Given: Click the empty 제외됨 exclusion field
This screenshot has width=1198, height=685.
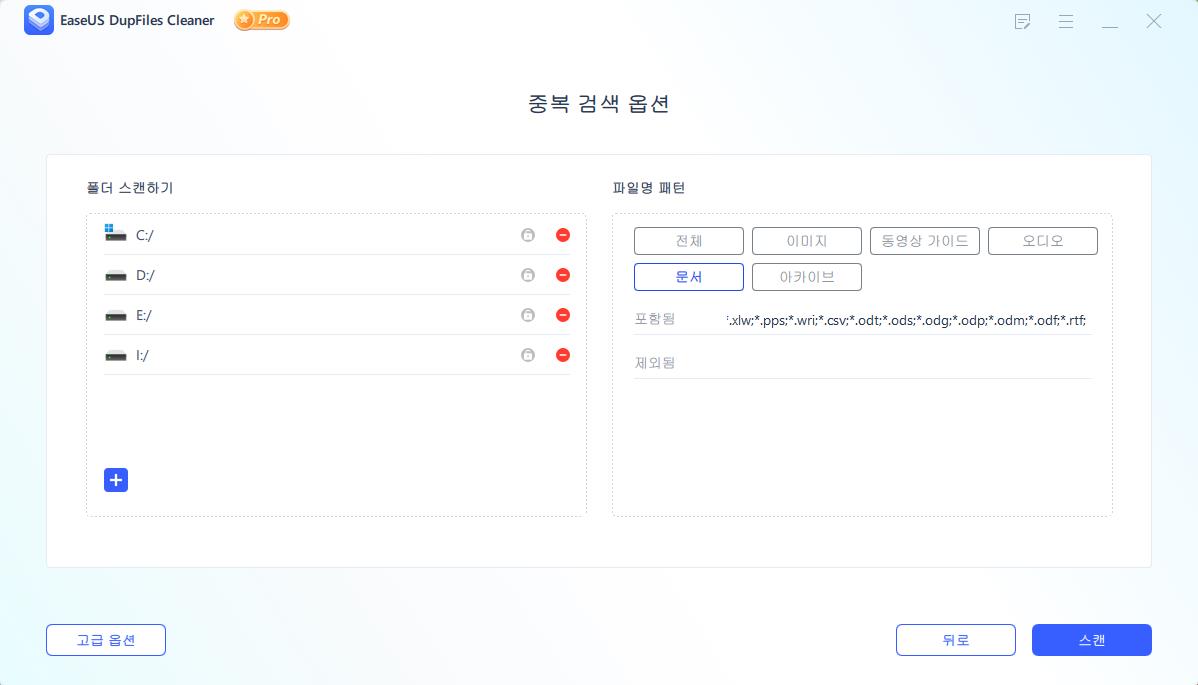Looking at the screenshot, I should (900, 362).
